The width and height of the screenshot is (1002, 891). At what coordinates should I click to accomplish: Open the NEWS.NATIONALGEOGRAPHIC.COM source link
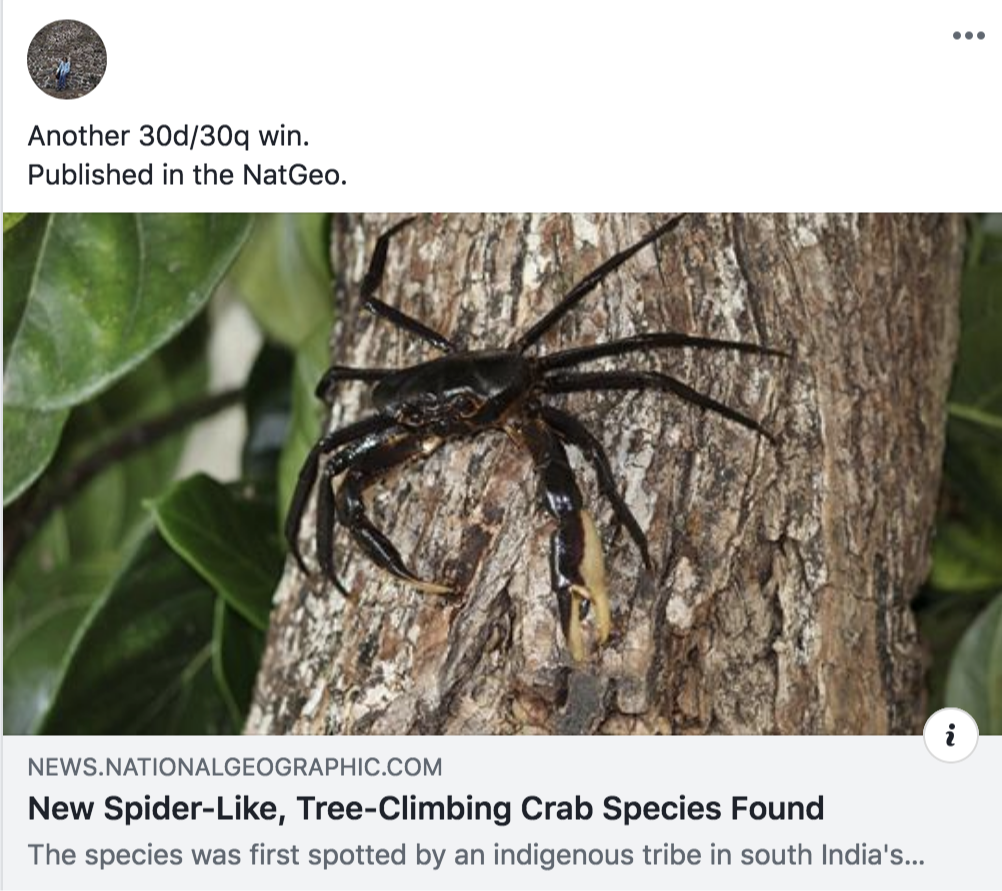click(x=234, y=768)
